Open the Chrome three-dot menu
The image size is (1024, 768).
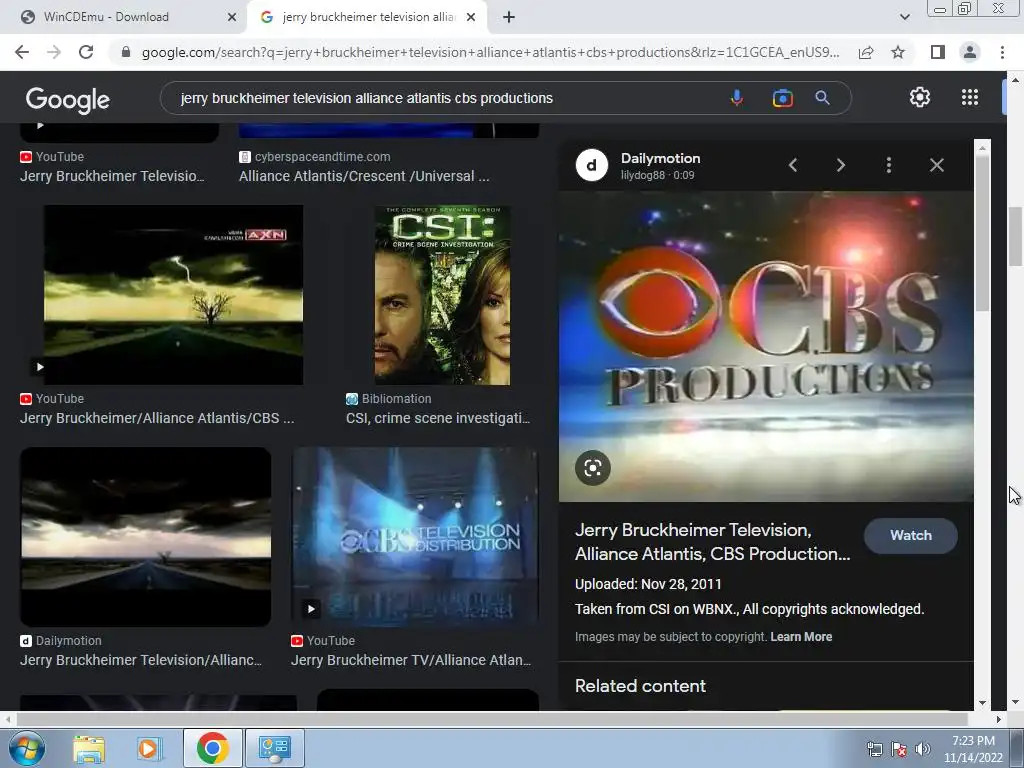click(x=1002, y=52)
